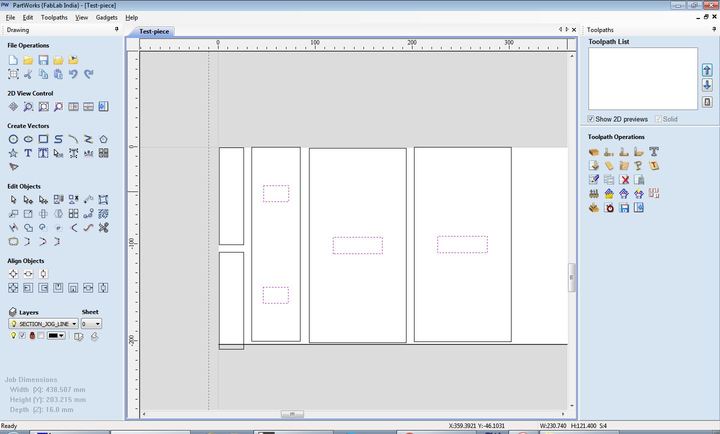Select the Cut scissors icon
Viewport: 720px width, 434px height.
coord(28,74)
